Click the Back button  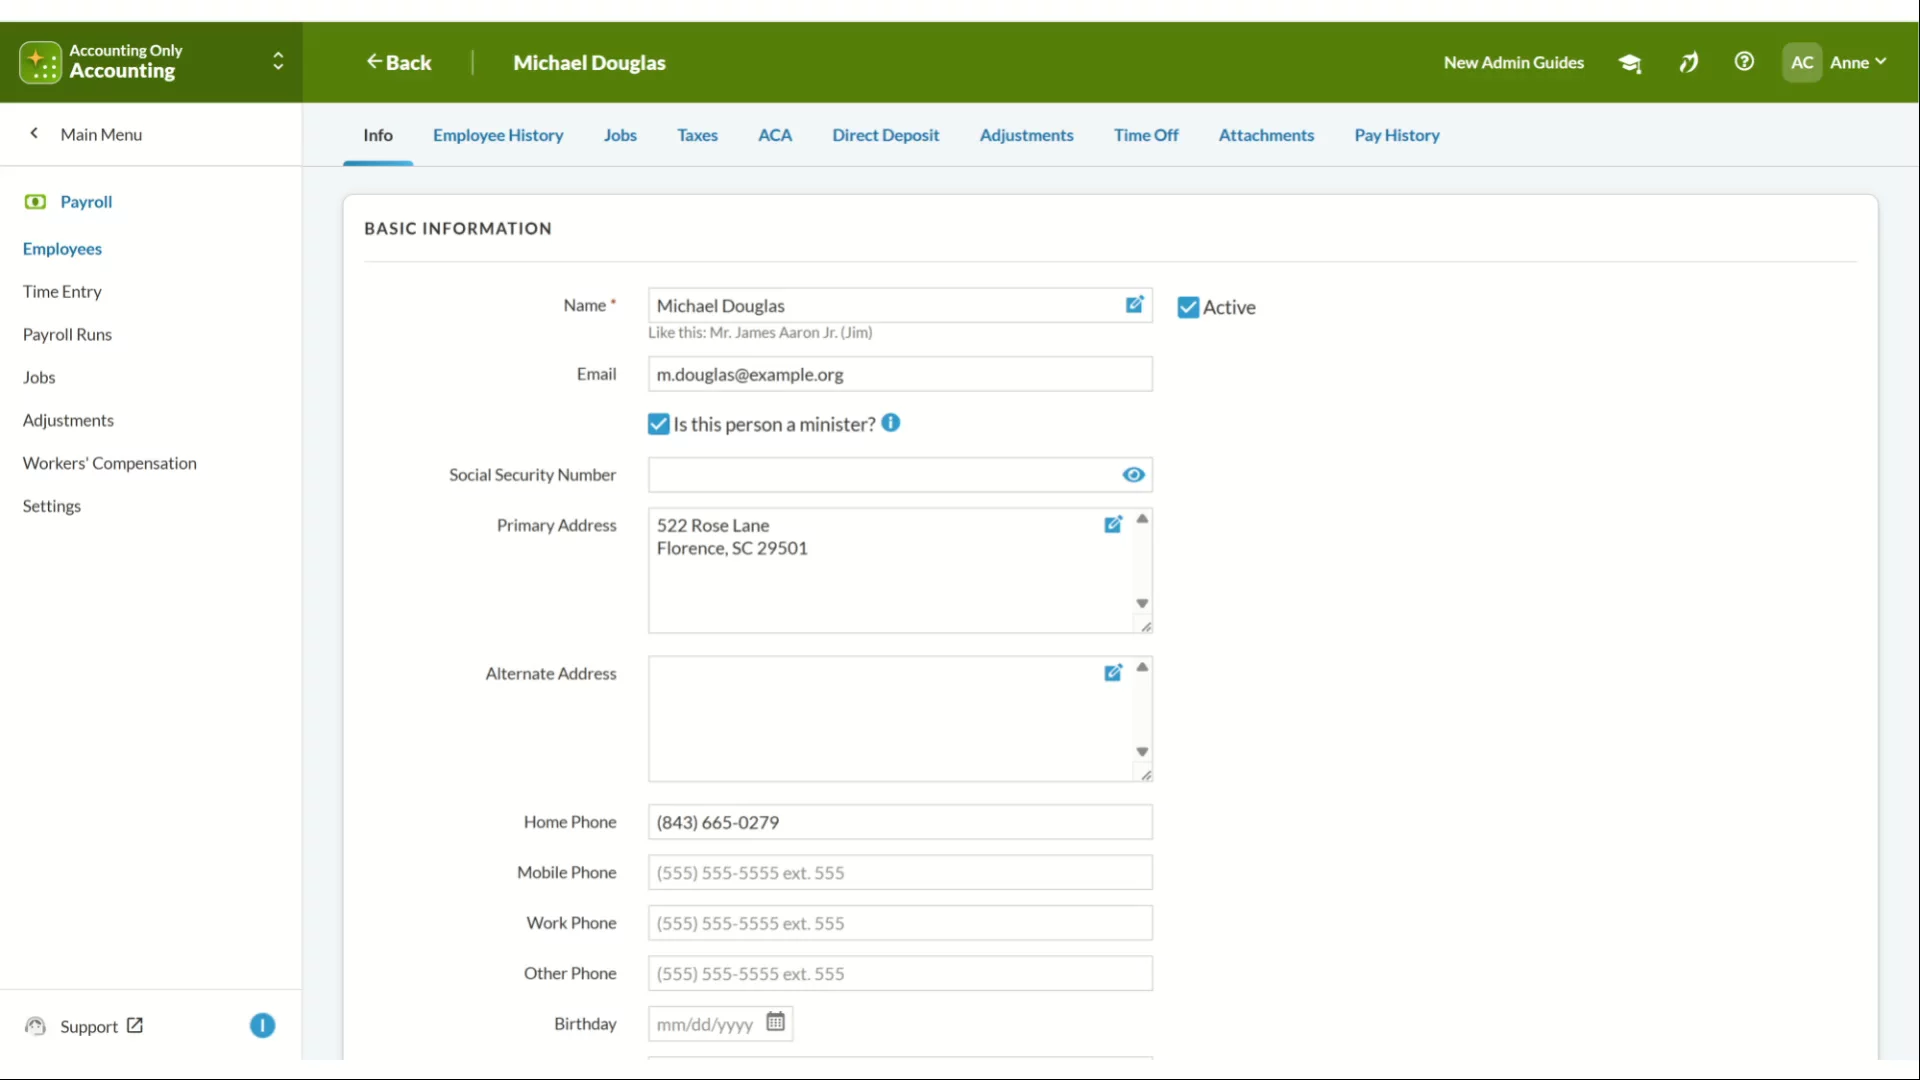[x=399, y=62]
